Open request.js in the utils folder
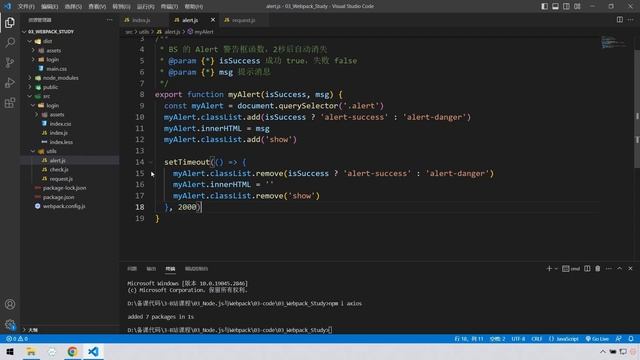 pos(61,179)
